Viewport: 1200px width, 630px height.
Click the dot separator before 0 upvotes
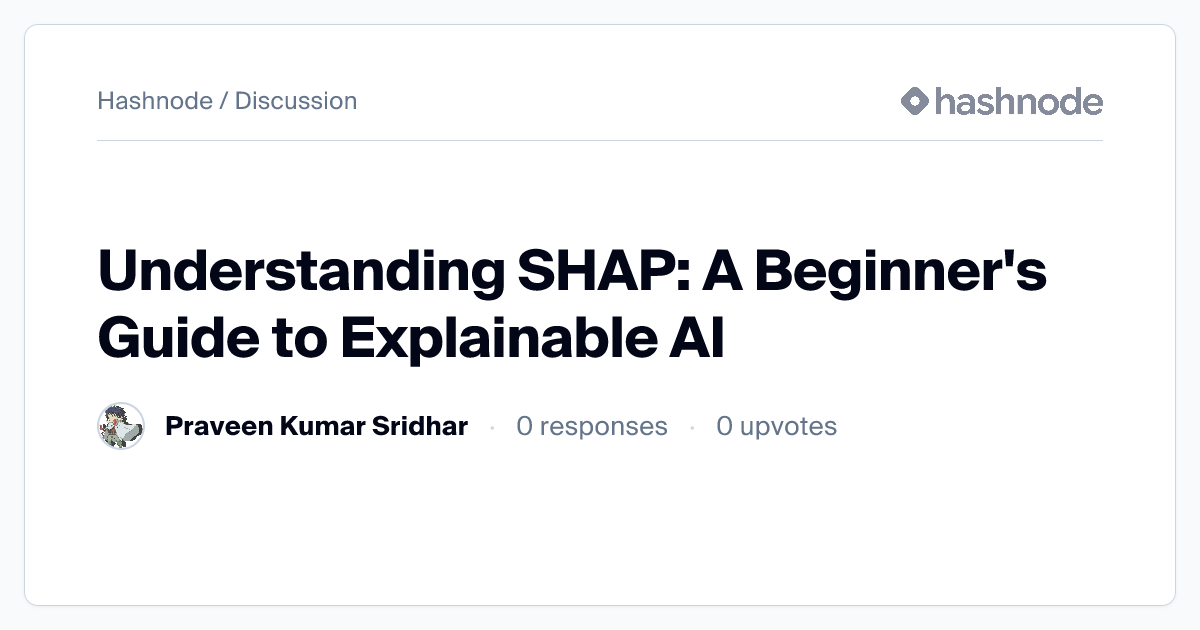point(692,427)
